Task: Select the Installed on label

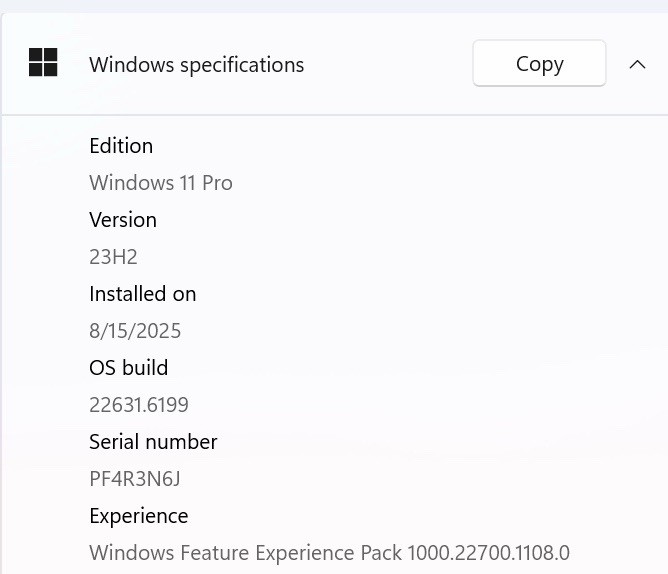Action: 143,294
